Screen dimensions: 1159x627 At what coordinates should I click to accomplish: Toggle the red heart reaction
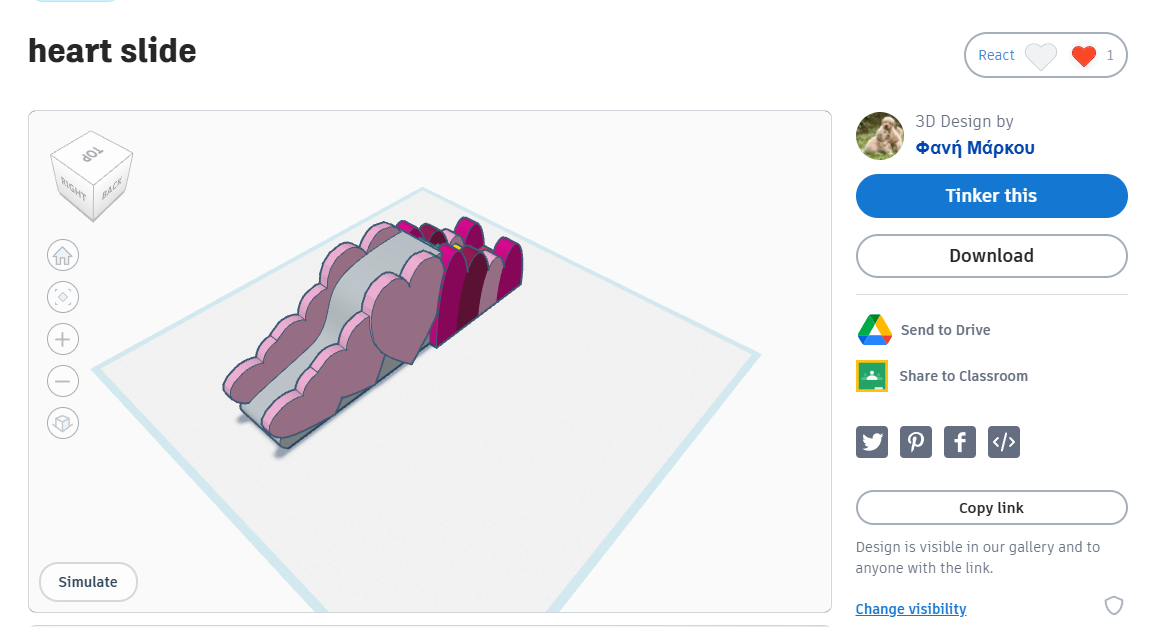pos(1084,55)
